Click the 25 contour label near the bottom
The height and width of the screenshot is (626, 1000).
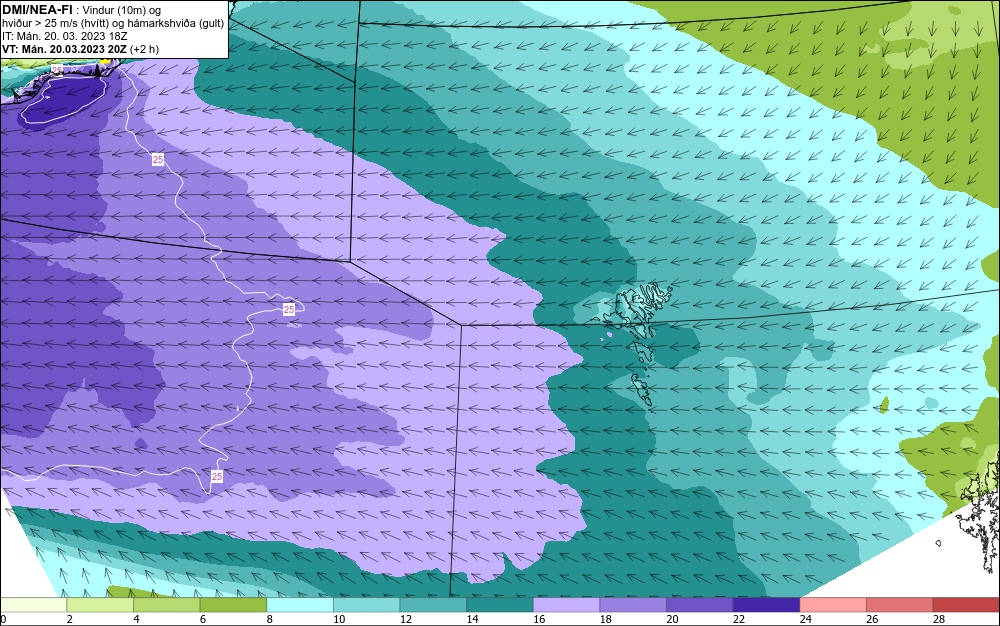(x=217, y=476)
